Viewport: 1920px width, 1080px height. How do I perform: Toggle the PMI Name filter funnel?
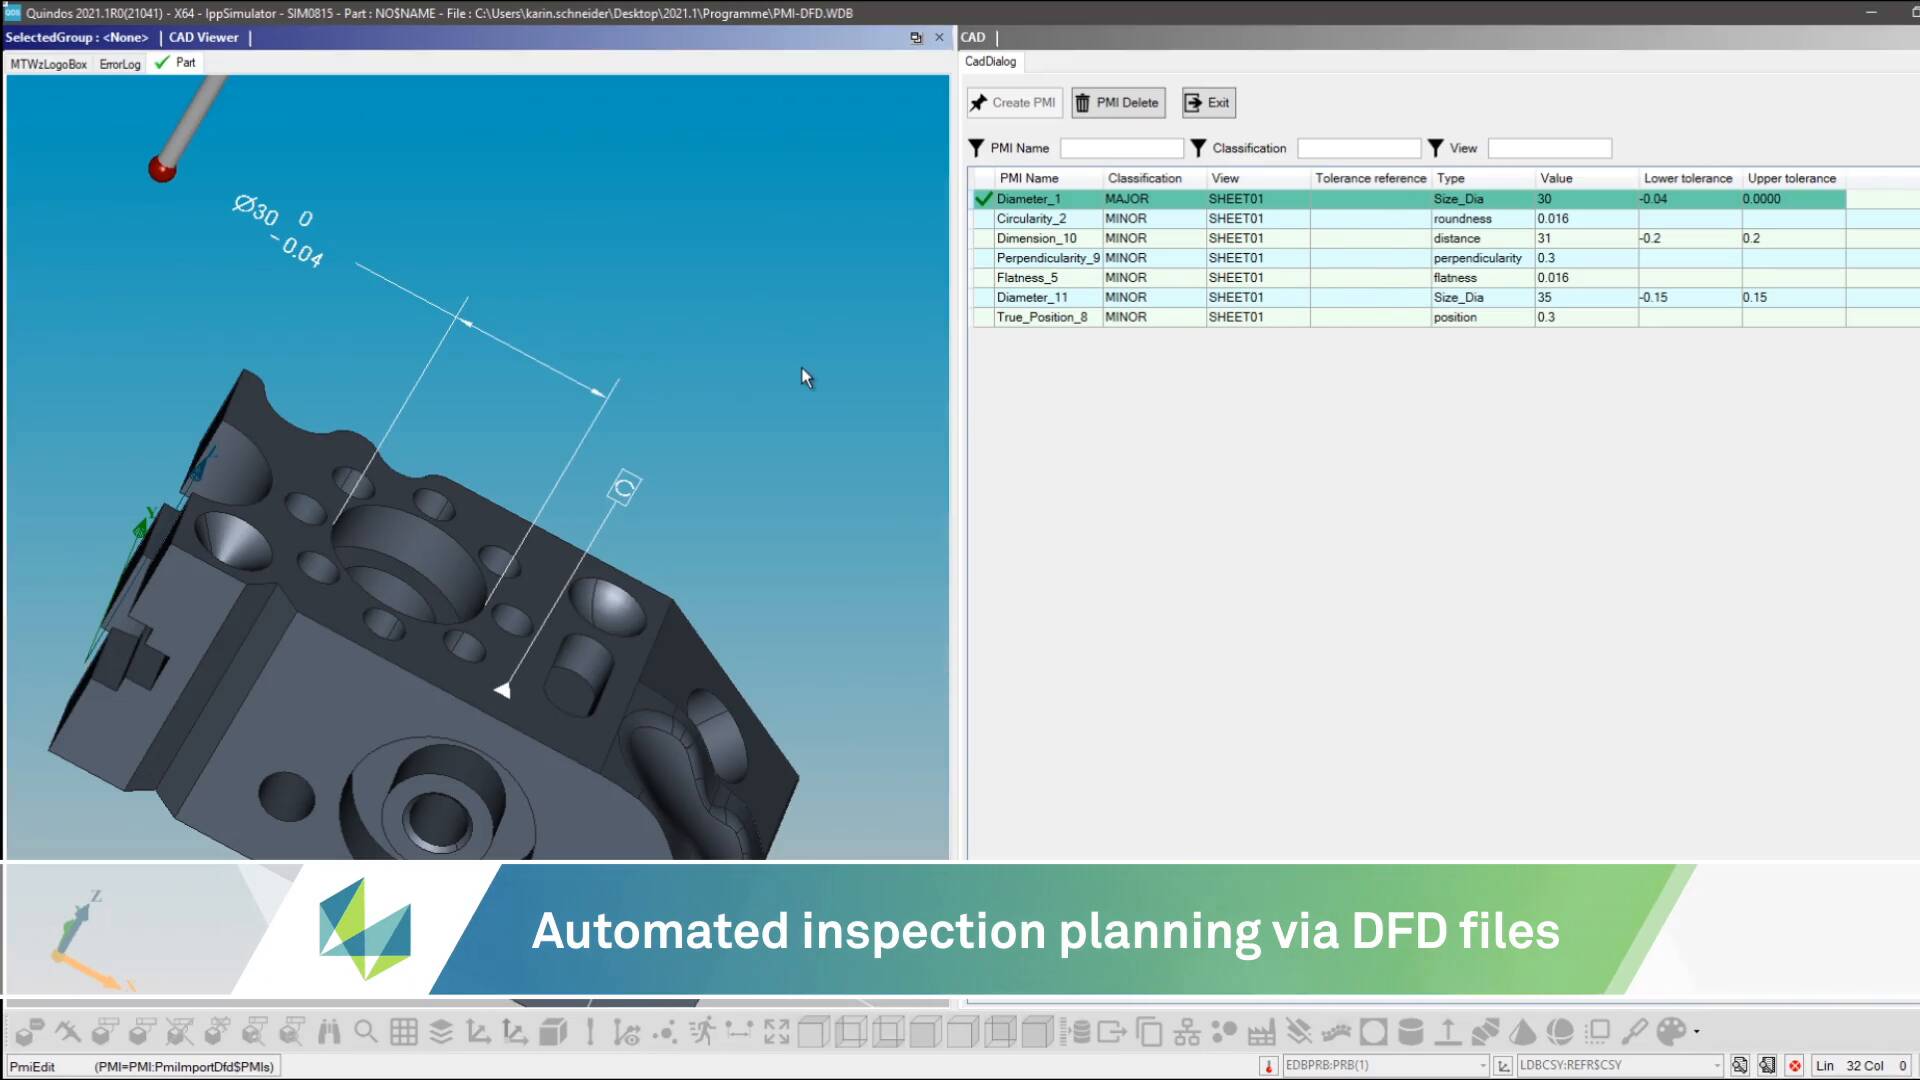coord(976,148)
